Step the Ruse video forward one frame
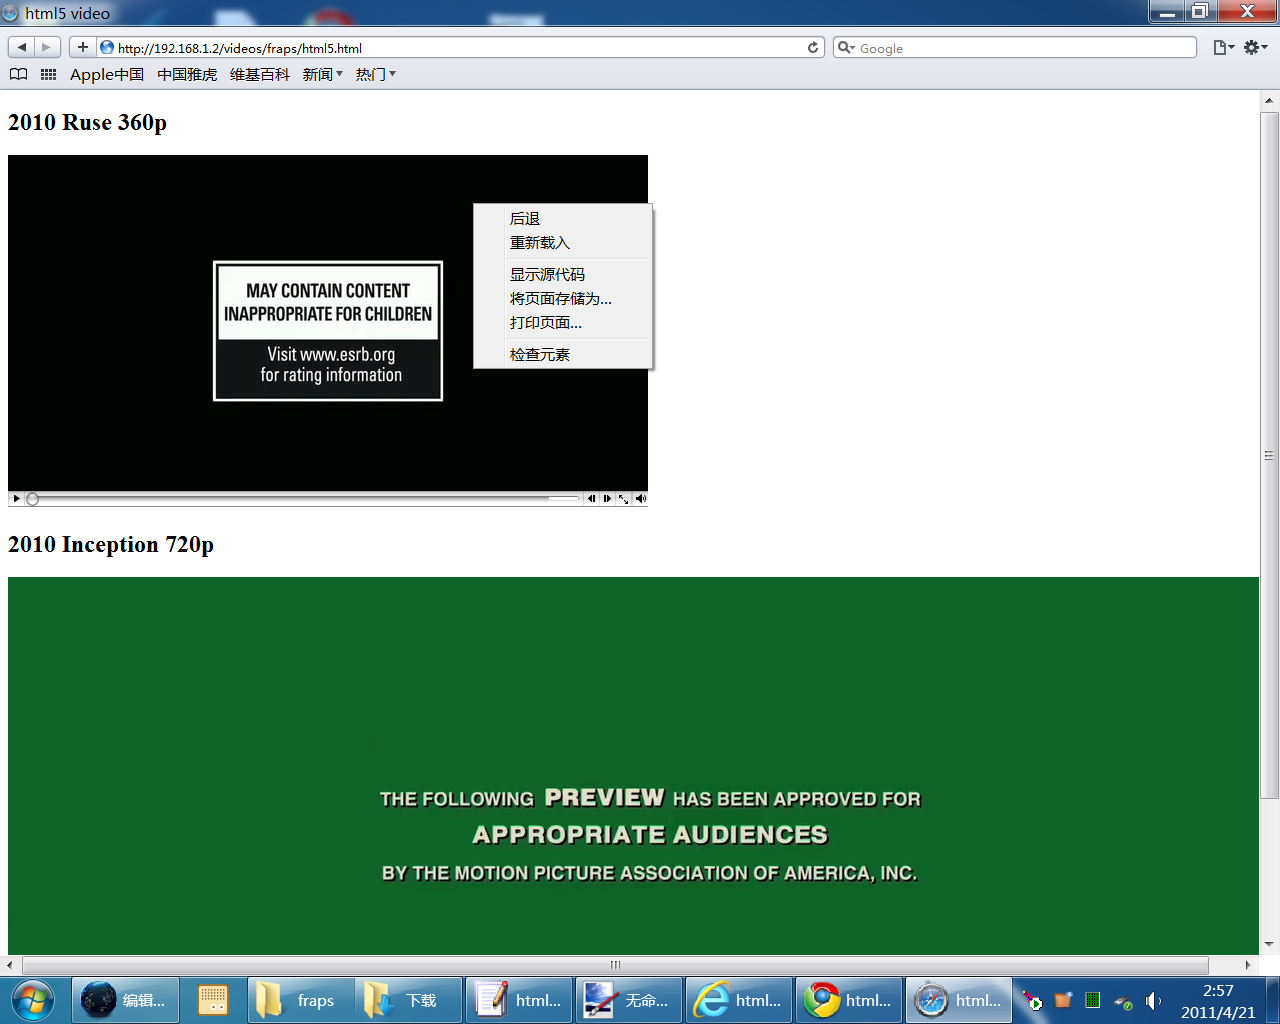The image size is (1280, 1024). (x=607, y=498)
